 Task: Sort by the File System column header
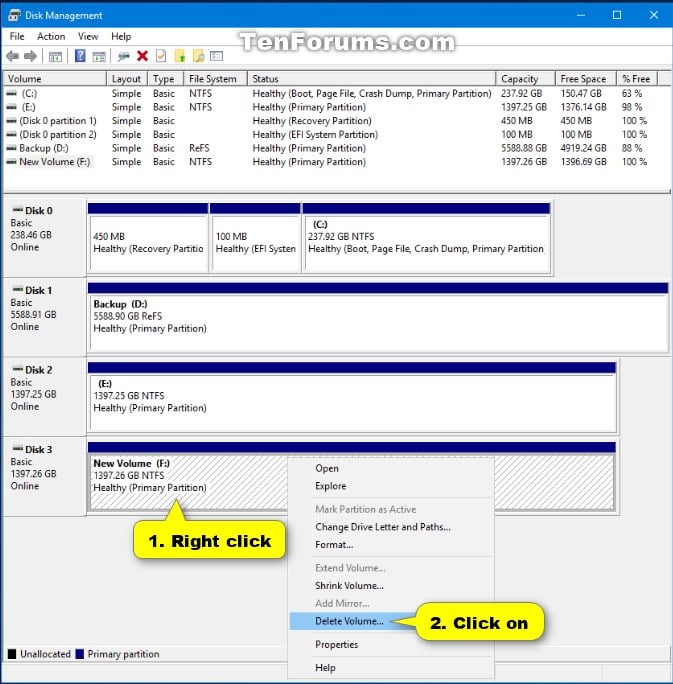215,79
